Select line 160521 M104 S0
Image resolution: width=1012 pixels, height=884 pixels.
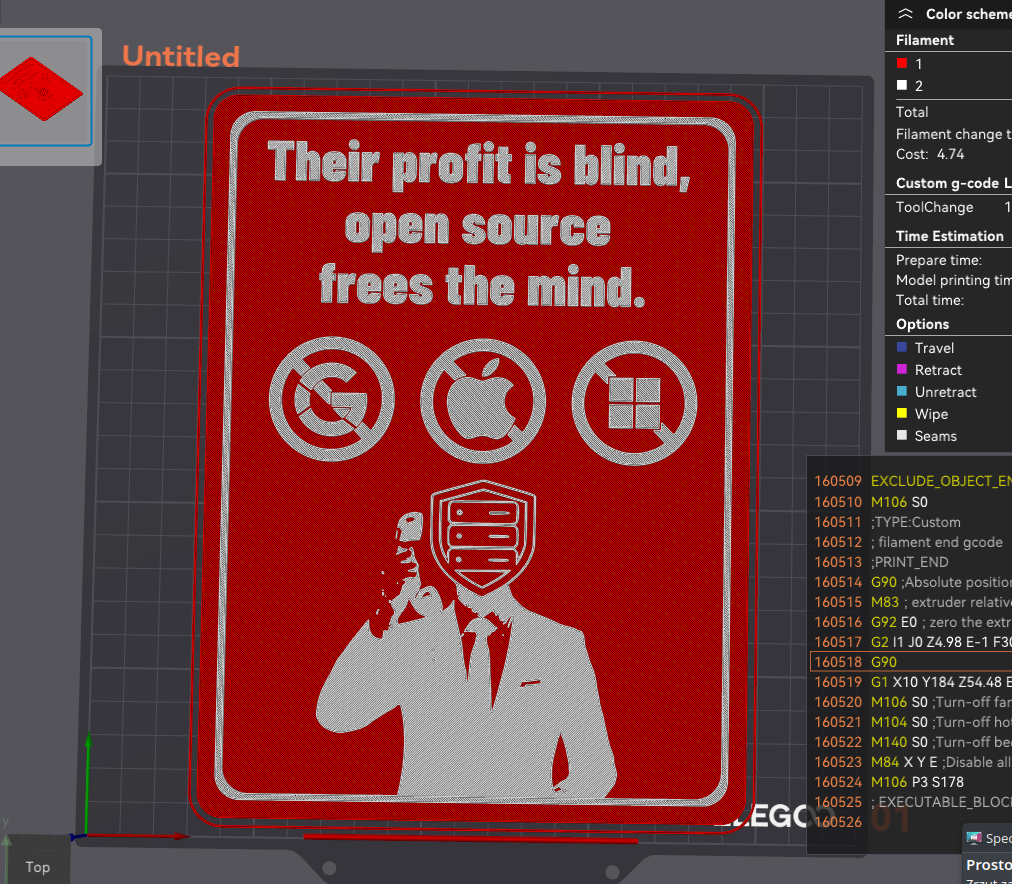pyautogui.click(x=911, y=722)
